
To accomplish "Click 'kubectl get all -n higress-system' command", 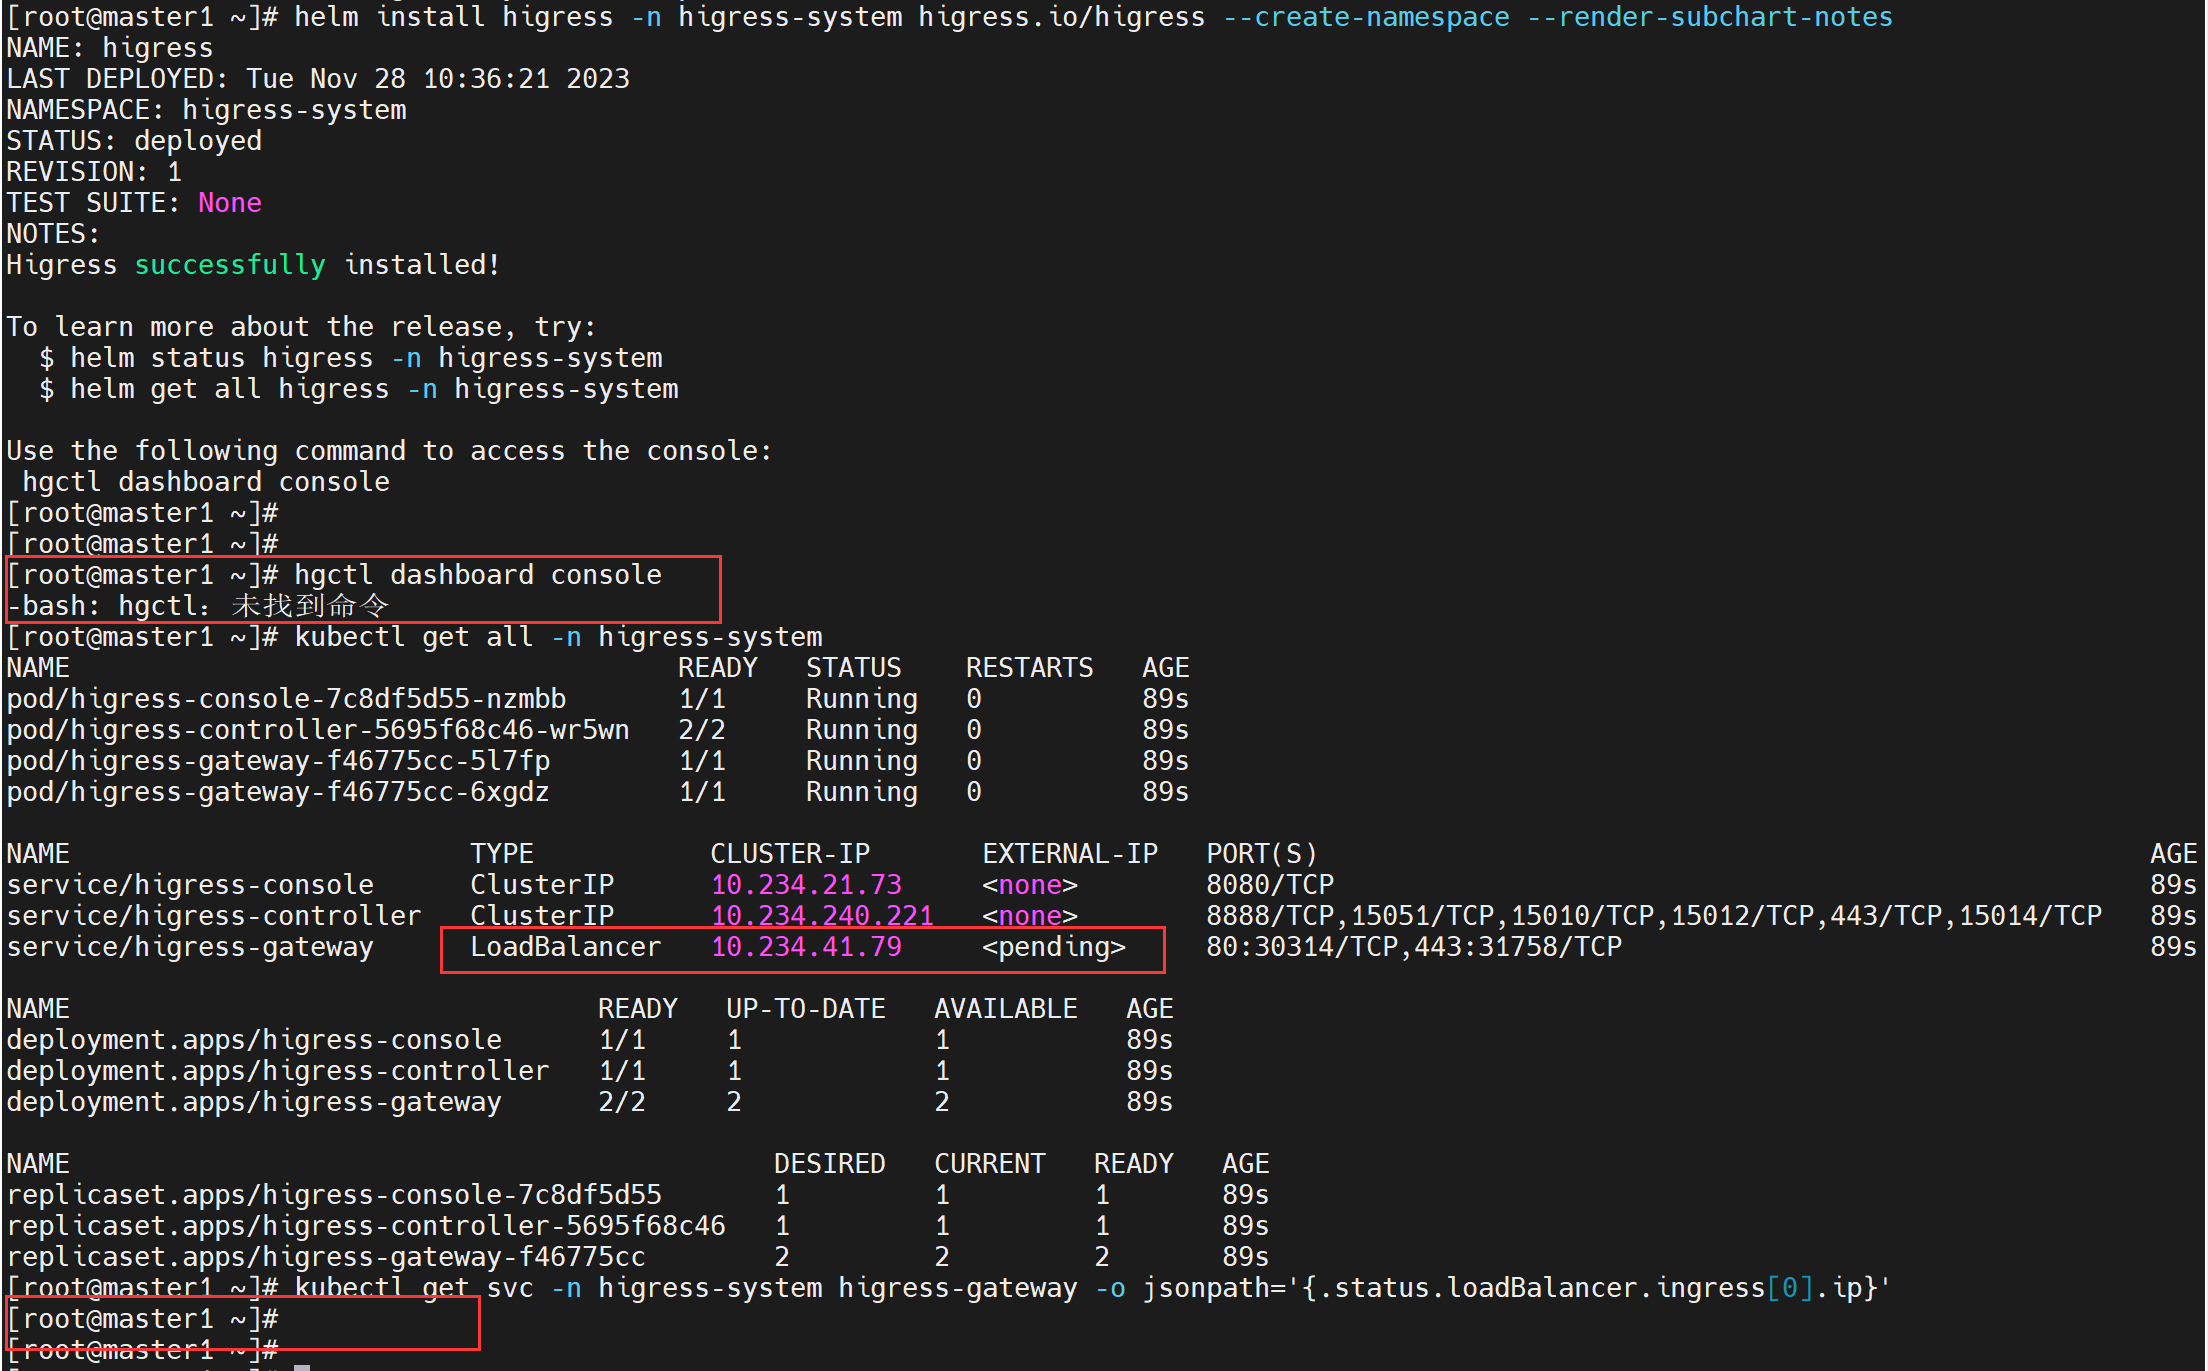I will (557, 637).
